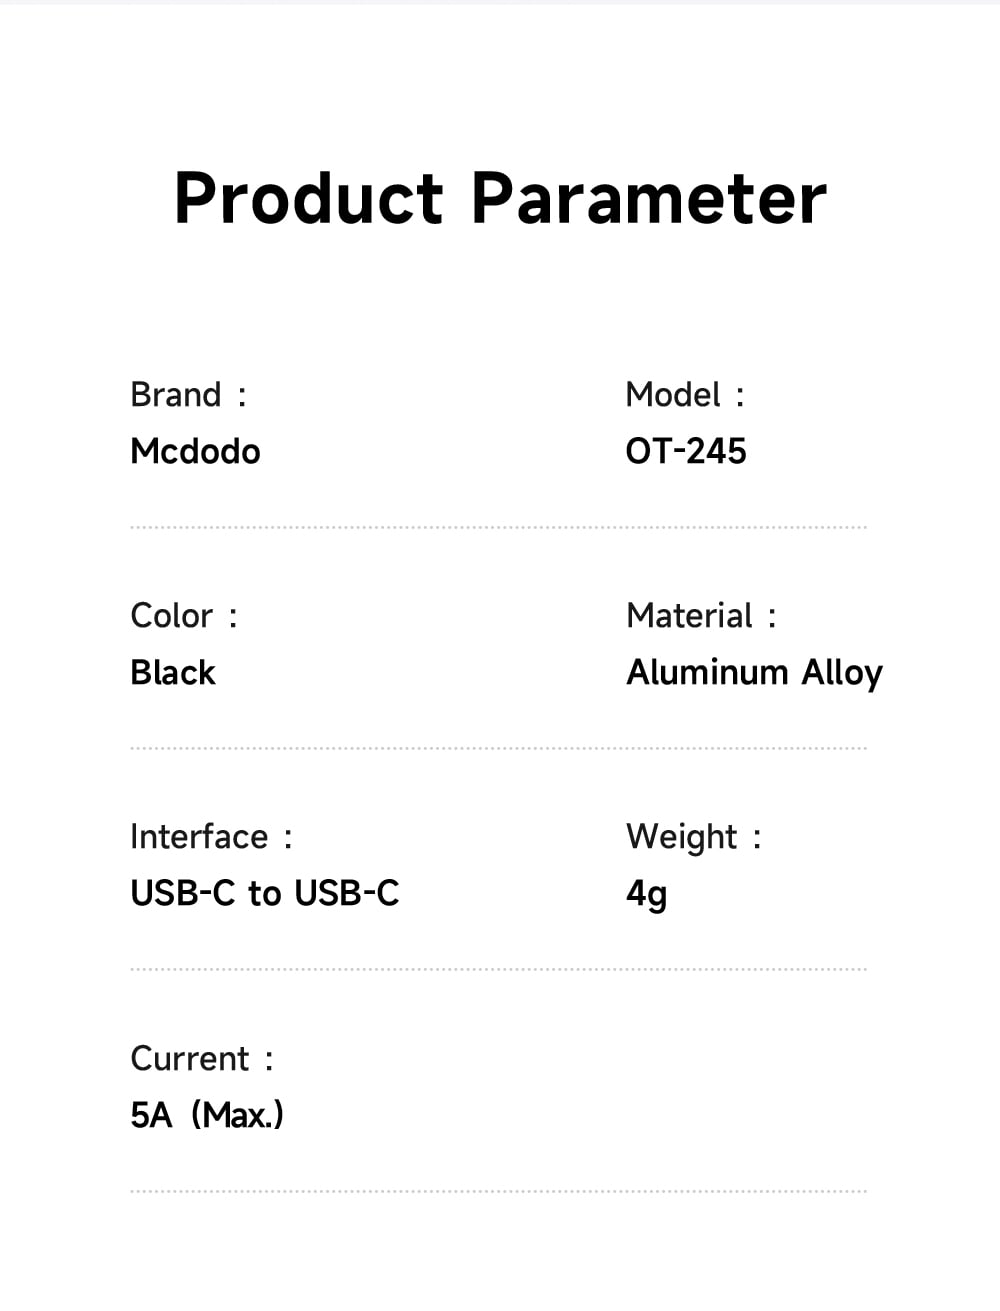Select the brand value "Mcdodo"
The image size is (1000, 1311).
coord(195,452)
